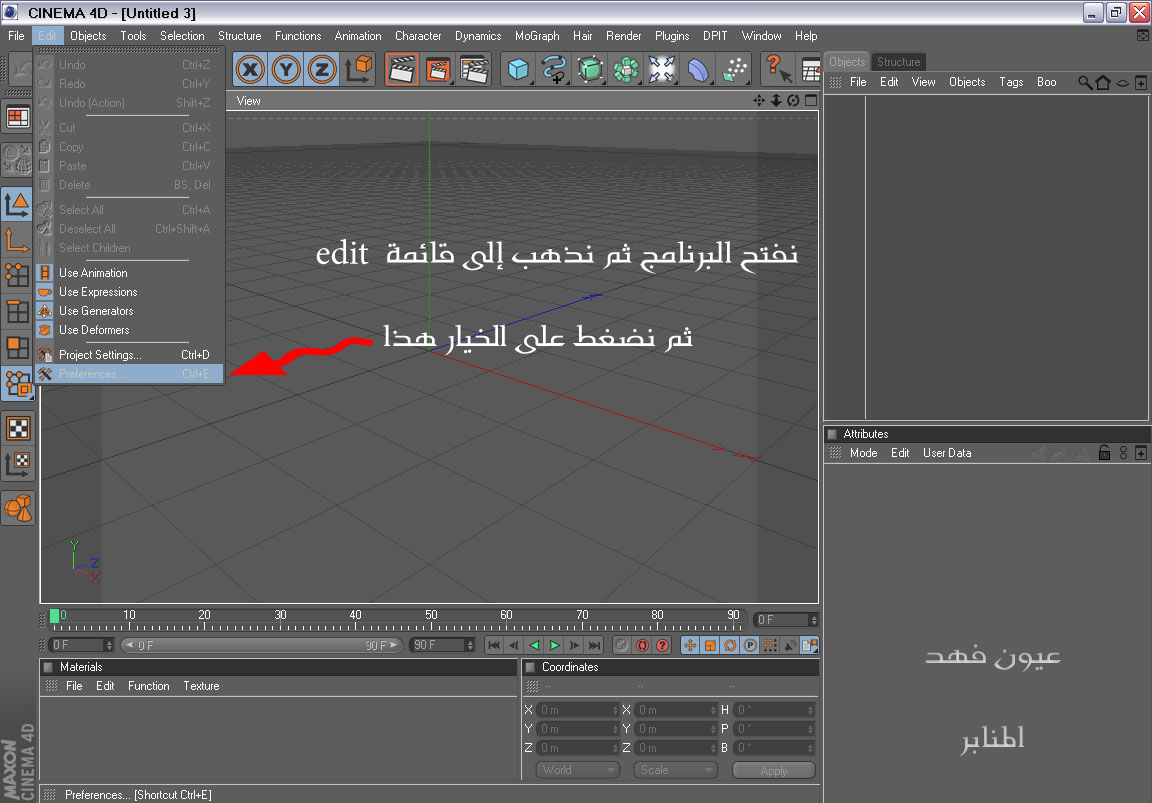
Task: Open the Render Settings icon
Action: coord(474,70)
